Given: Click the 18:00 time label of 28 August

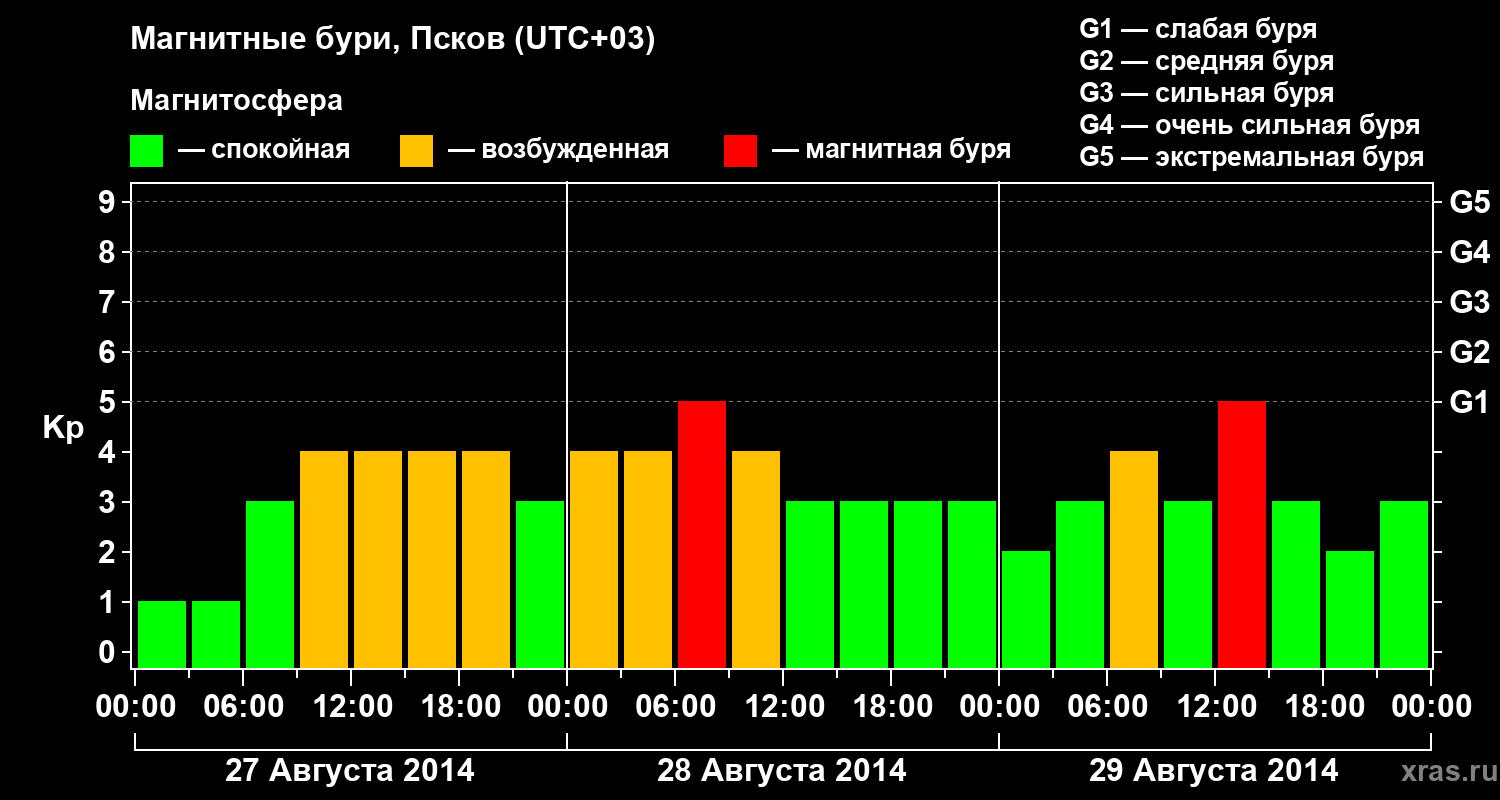Looking at the screenshot, I should pyautogui.click(x=891, y=707).
